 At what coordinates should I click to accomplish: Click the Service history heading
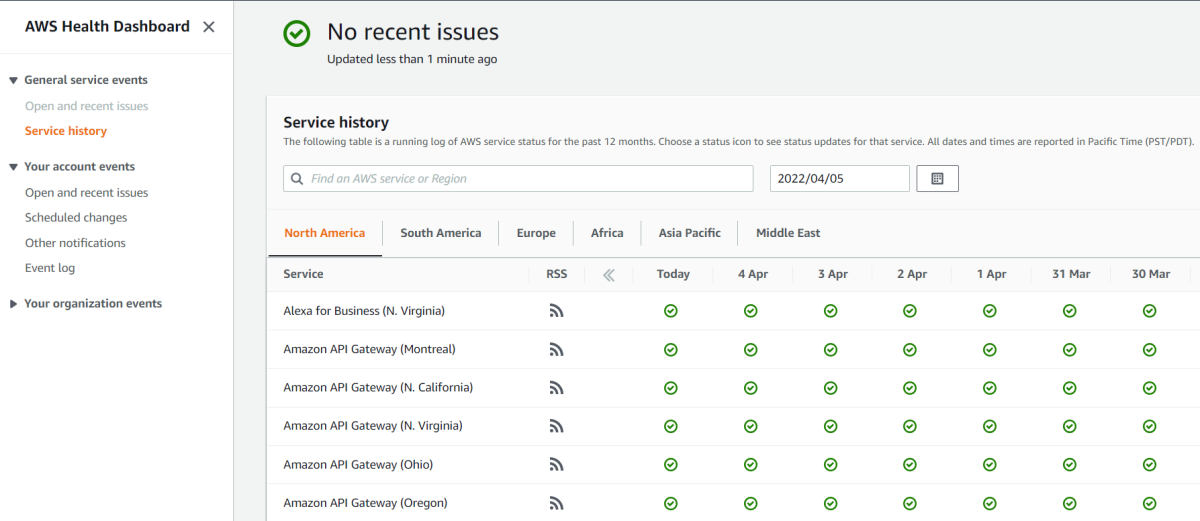[336, 123]
